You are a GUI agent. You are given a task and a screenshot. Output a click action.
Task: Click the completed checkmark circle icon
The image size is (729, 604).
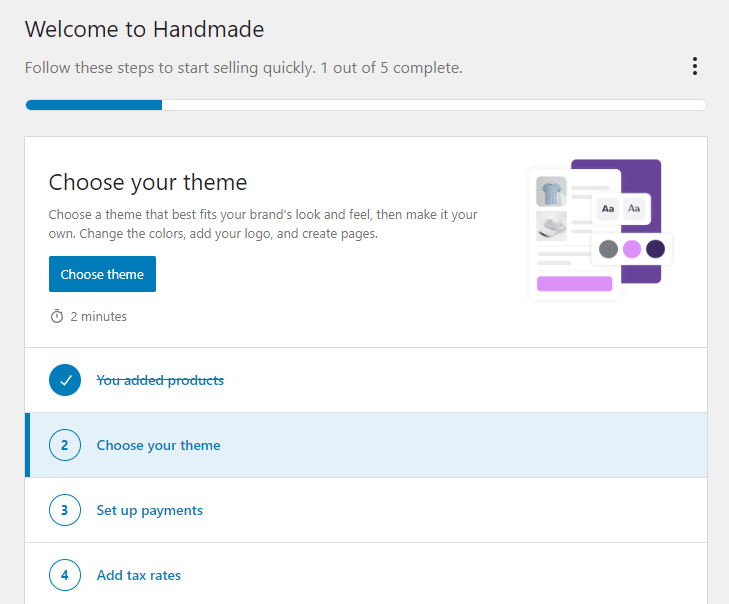[65, 380]
